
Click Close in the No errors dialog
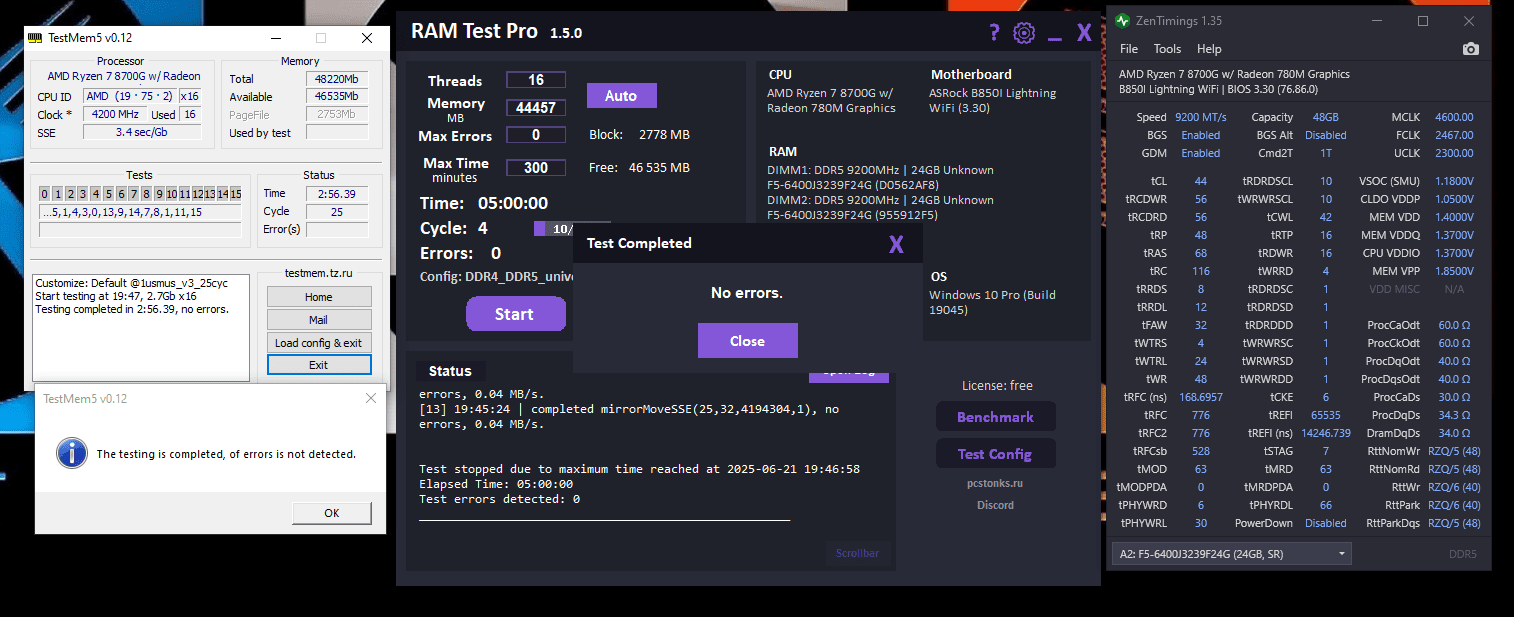pyautogui.click(x=747, y=341)
